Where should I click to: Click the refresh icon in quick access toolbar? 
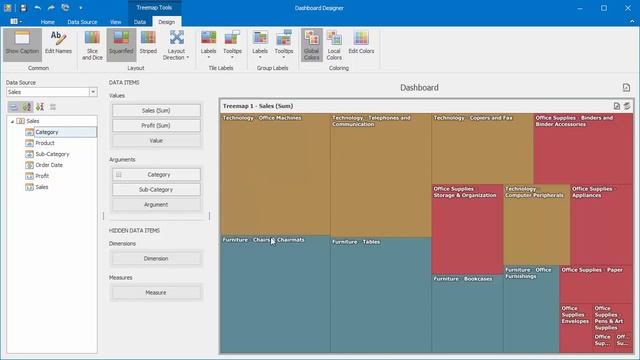click(65, 8)
